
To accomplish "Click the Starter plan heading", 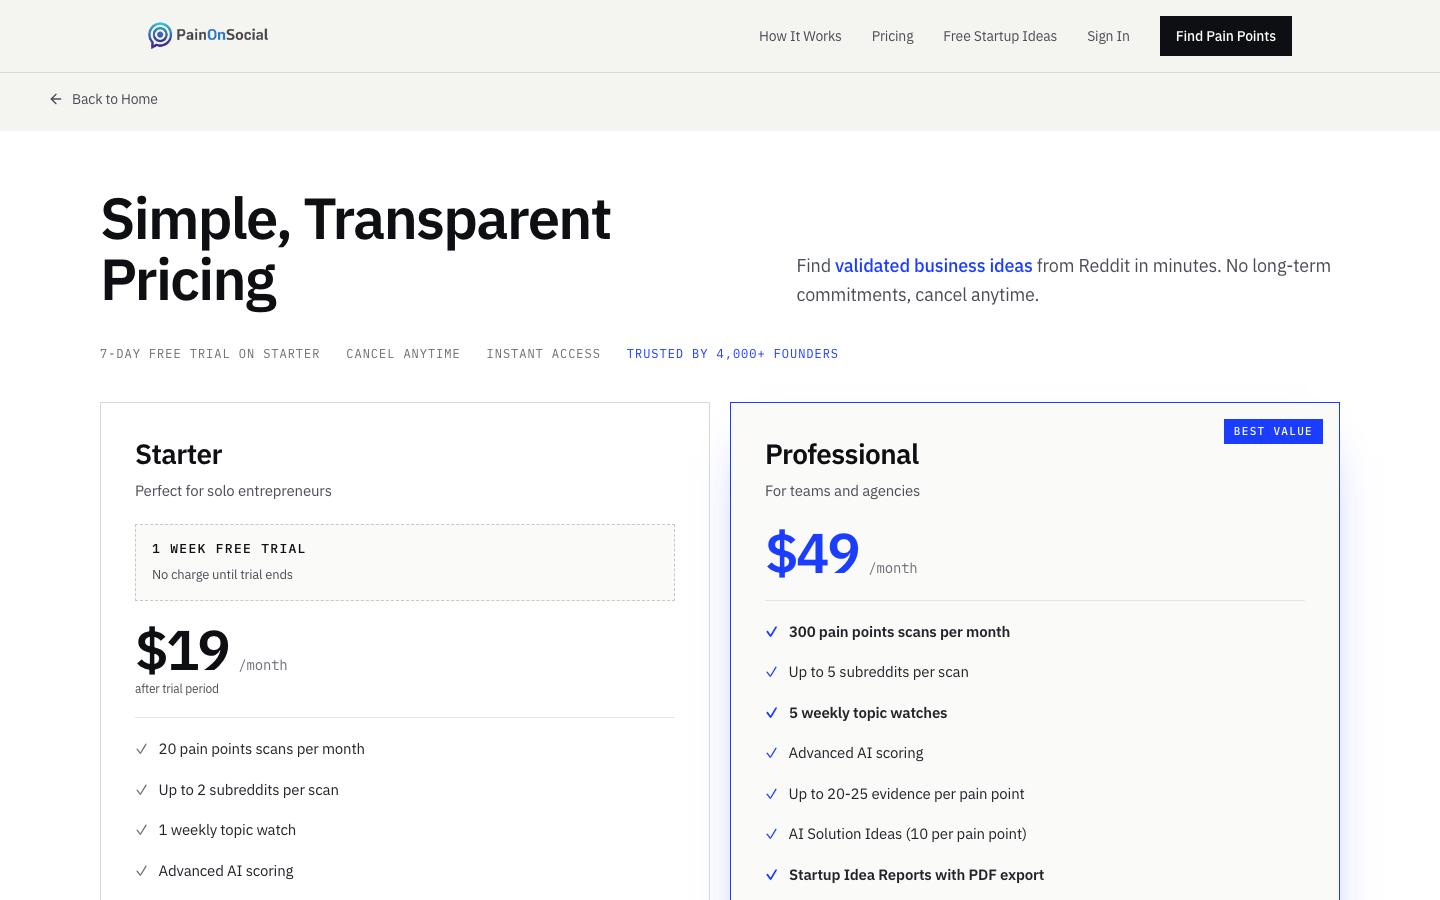I will coord(179,455).
